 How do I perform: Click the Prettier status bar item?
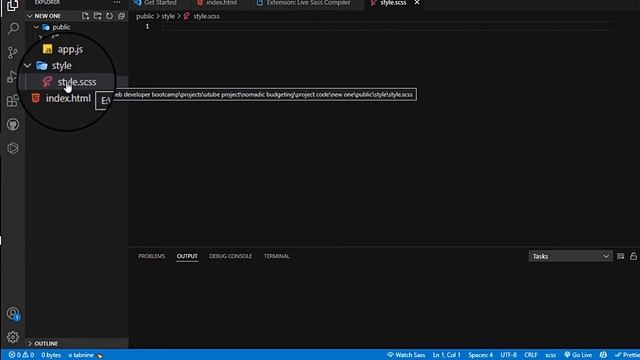(627, 355)
